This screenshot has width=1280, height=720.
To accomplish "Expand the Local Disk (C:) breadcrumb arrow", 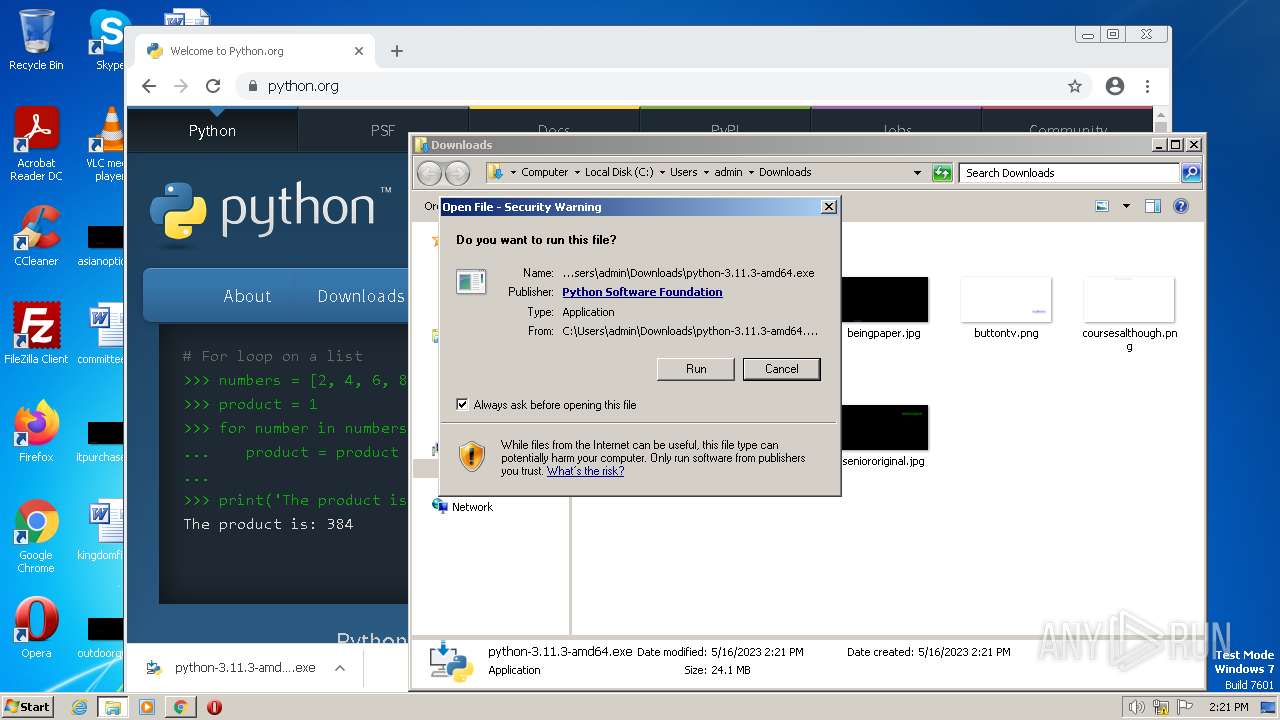I will [x=662, y=173].
